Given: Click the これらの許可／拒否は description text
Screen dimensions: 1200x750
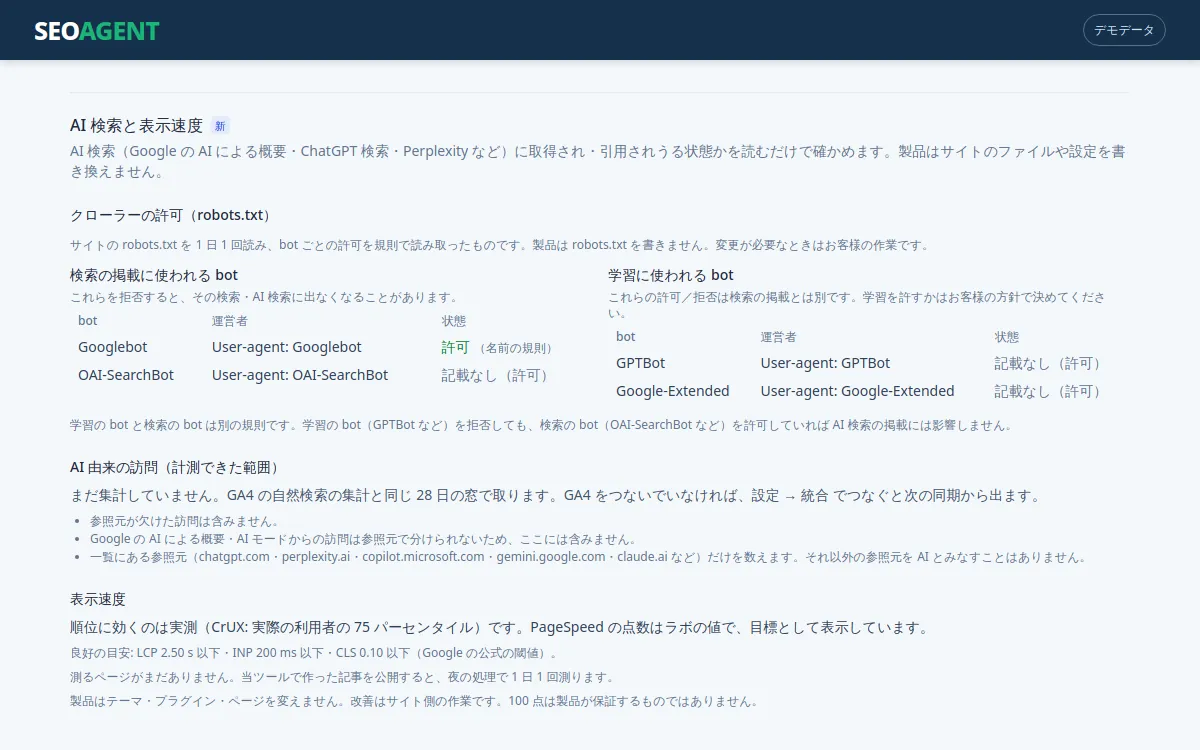Looking at the screenshot, I should [x=858, y=305].
